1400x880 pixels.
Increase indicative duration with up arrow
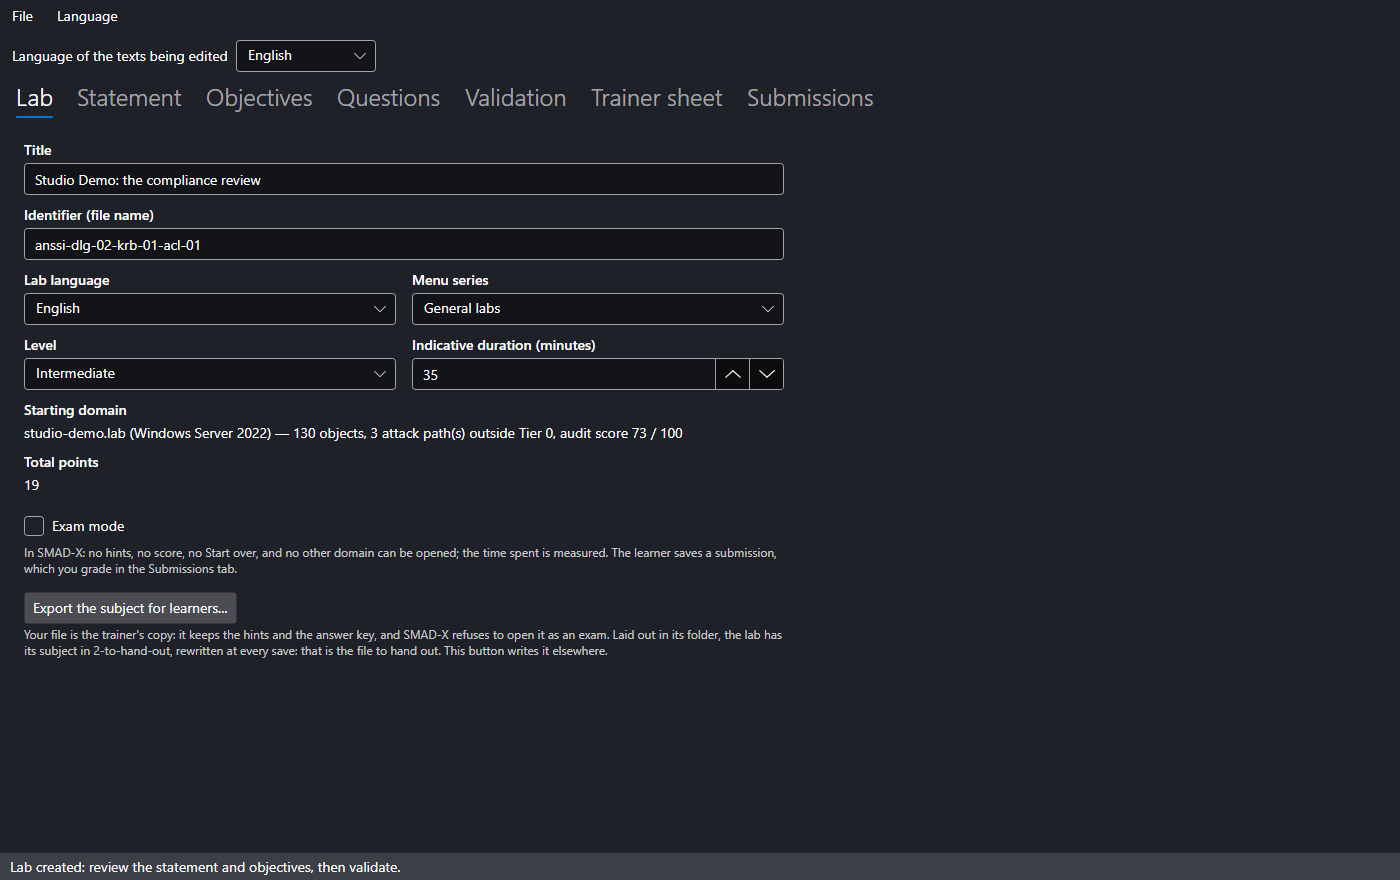click(732, 374)
